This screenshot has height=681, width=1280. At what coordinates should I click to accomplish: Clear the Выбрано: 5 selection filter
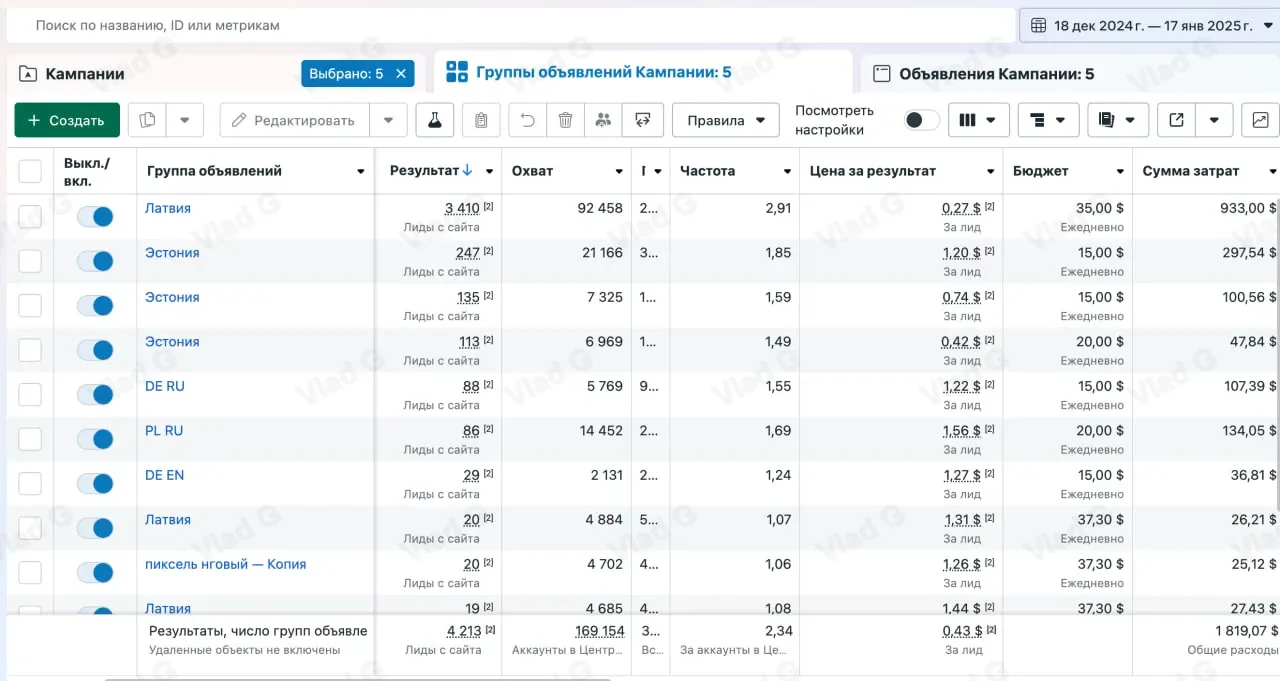tap(400, 73)
